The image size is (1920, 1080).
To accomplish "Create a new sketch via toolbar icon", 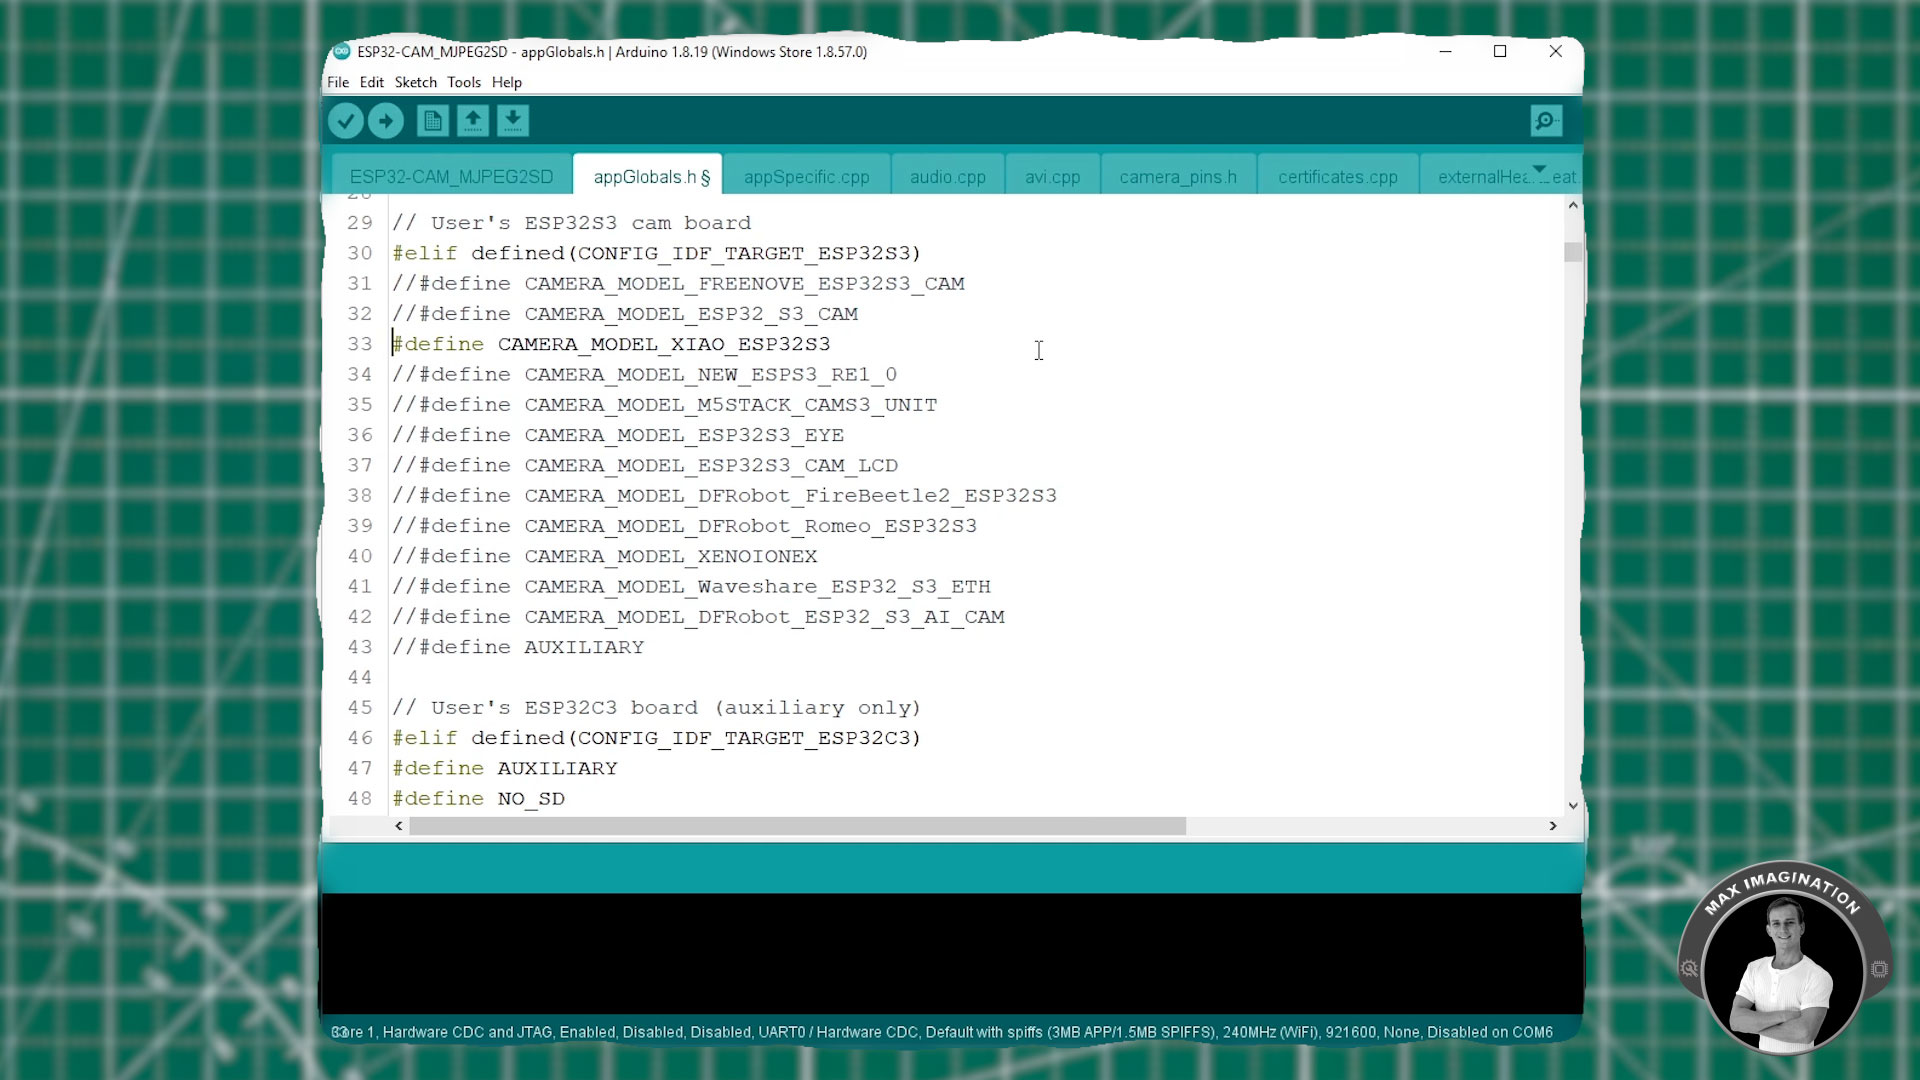I will (433, 120).
